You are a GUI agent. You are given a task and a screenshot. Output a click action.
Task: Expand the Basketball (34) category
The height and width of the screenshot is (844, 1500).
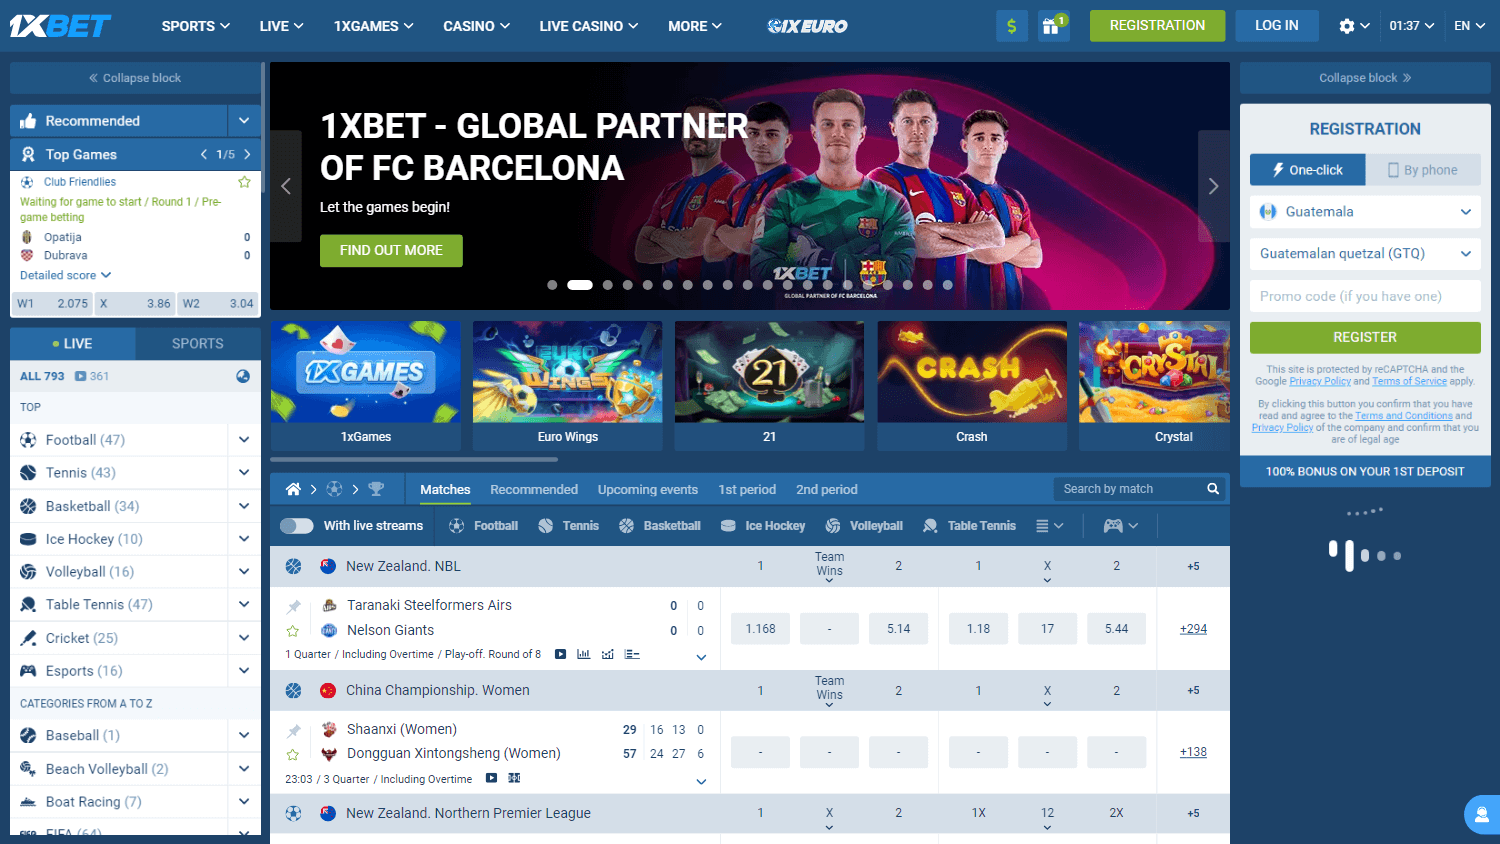click(x=244, y=506)
